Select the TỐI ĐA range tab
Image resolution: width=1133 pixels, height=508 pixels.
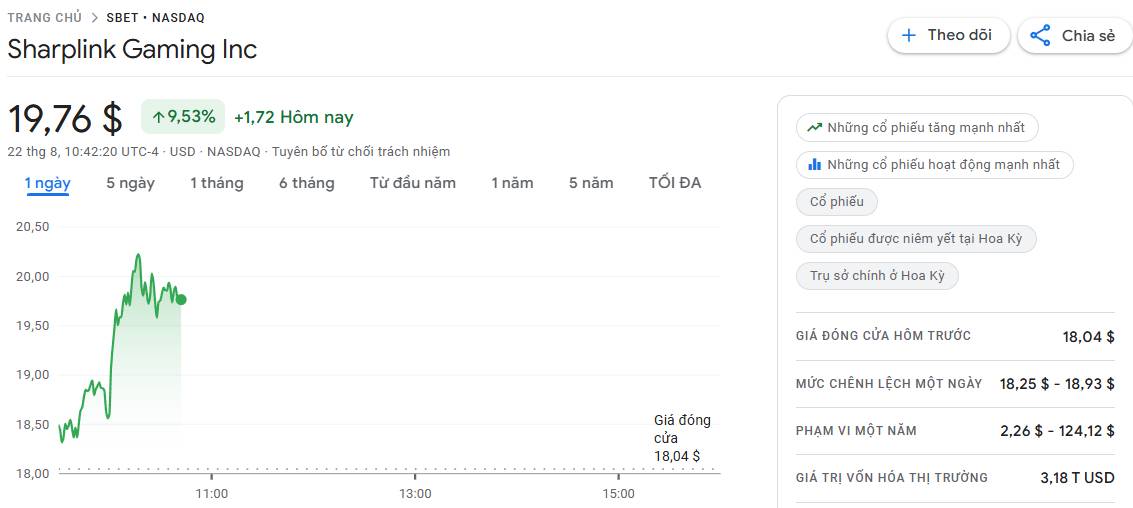point(675,183)
